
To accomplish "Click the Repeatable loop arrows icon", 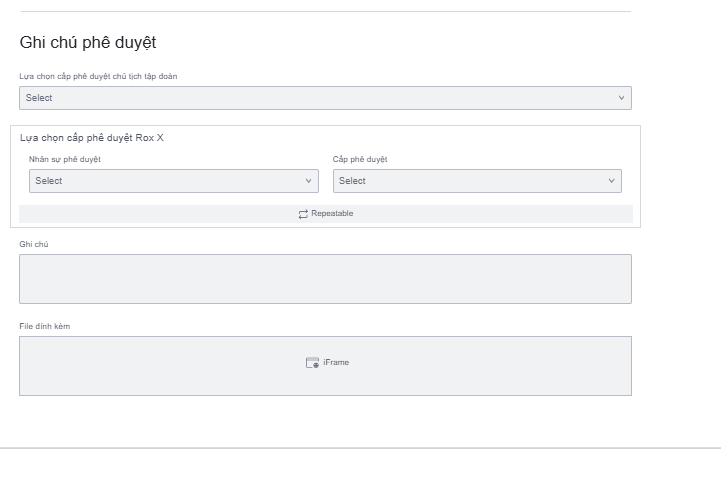I will 303,214.
